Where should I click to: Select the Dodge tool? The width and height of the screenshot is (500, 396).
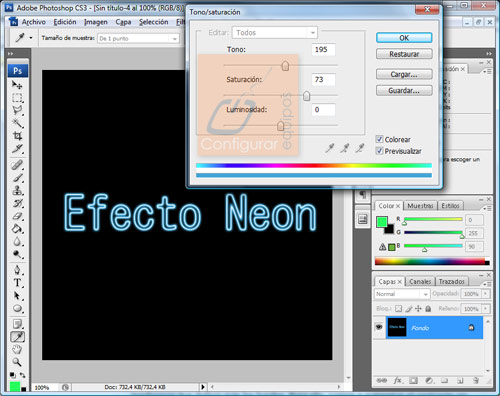[17, 254]
